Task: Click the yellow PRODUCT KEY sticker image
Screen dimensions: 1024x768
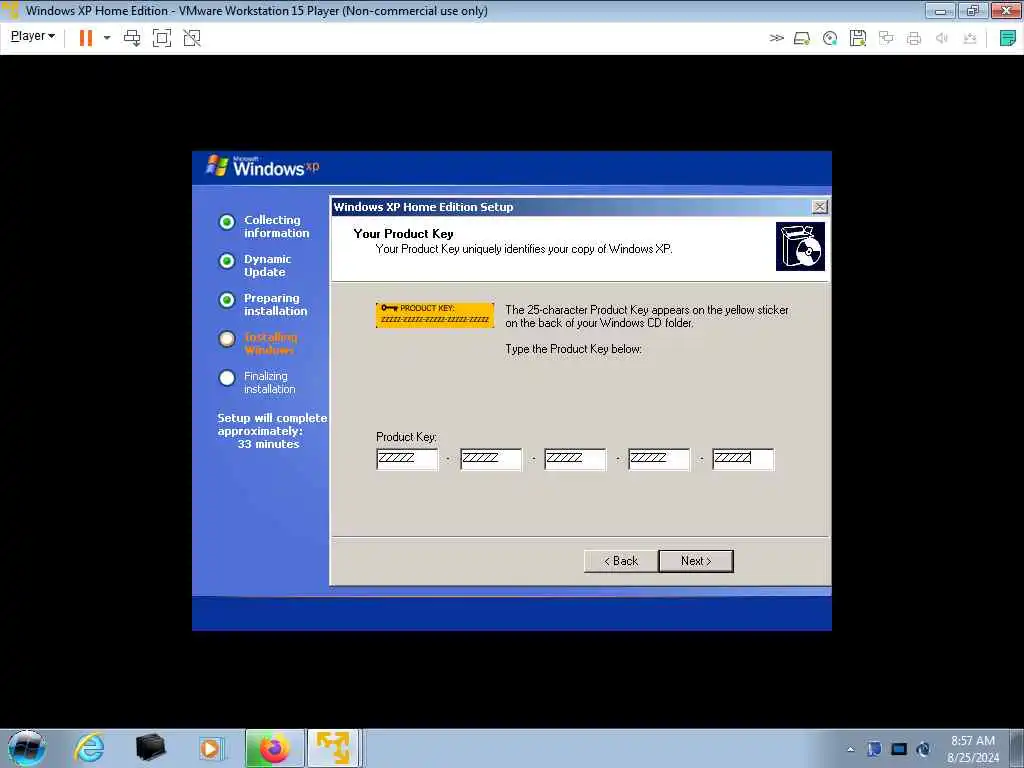Action: (x=434, y=315)
